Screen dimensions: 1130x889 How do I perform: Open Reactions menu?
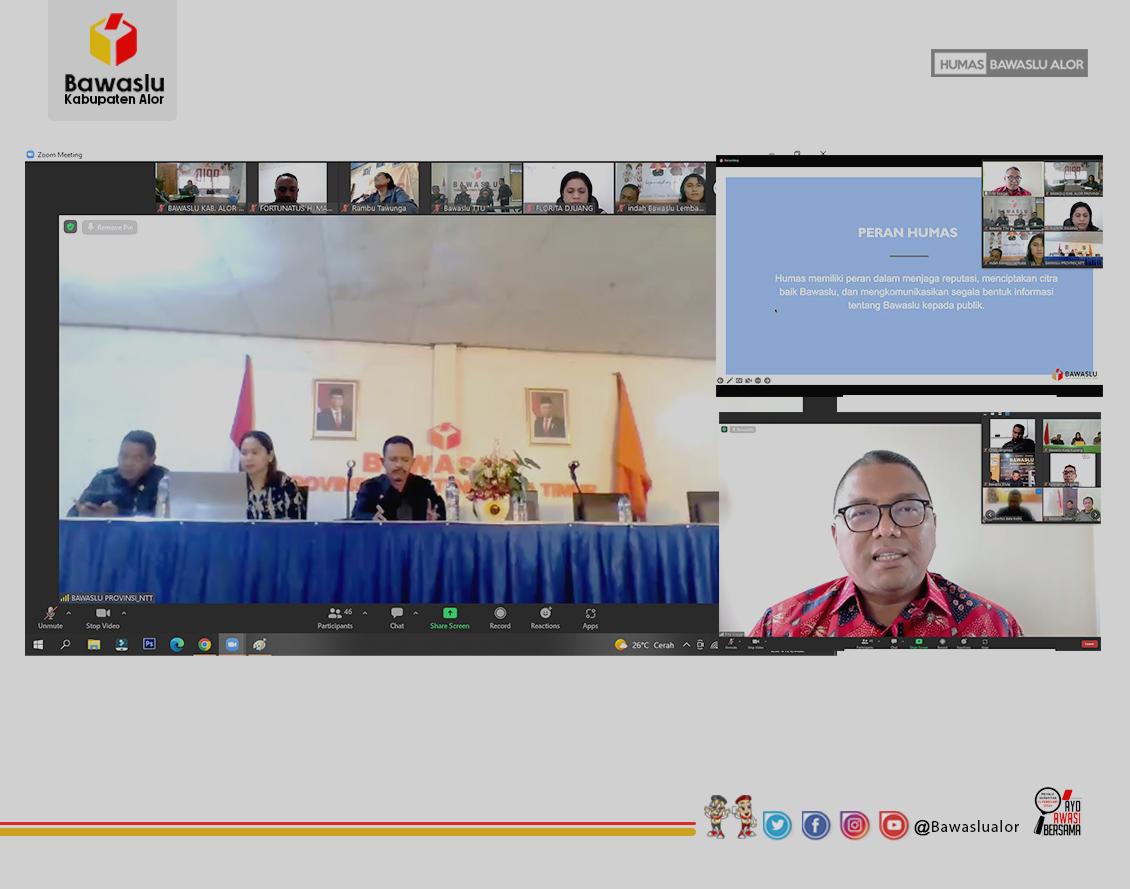click(x=545, y=617)
